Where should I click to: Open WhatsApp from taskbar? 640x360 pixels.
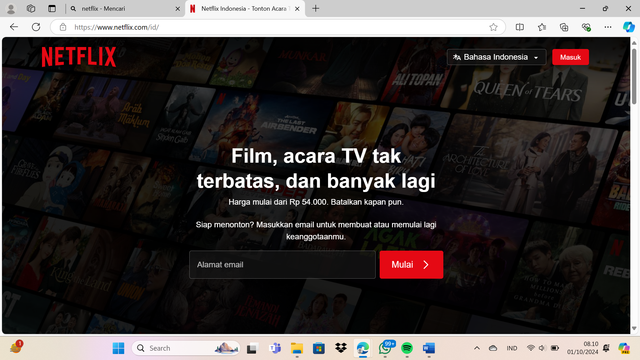(385, 348)
